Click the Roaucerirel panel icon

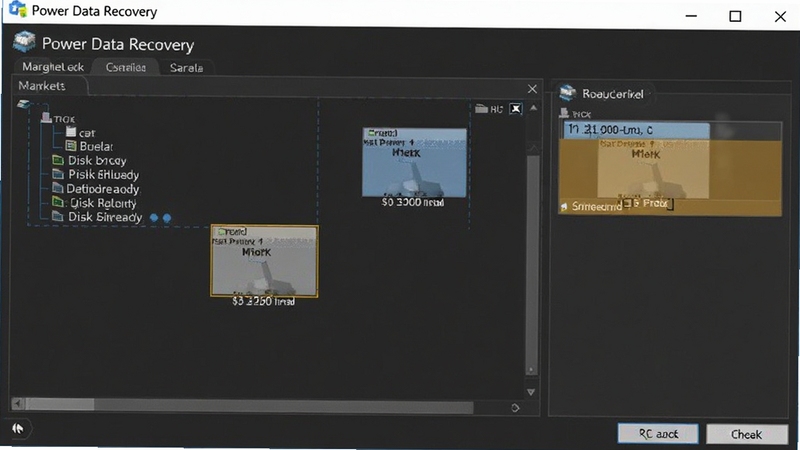tap(567, 93)
